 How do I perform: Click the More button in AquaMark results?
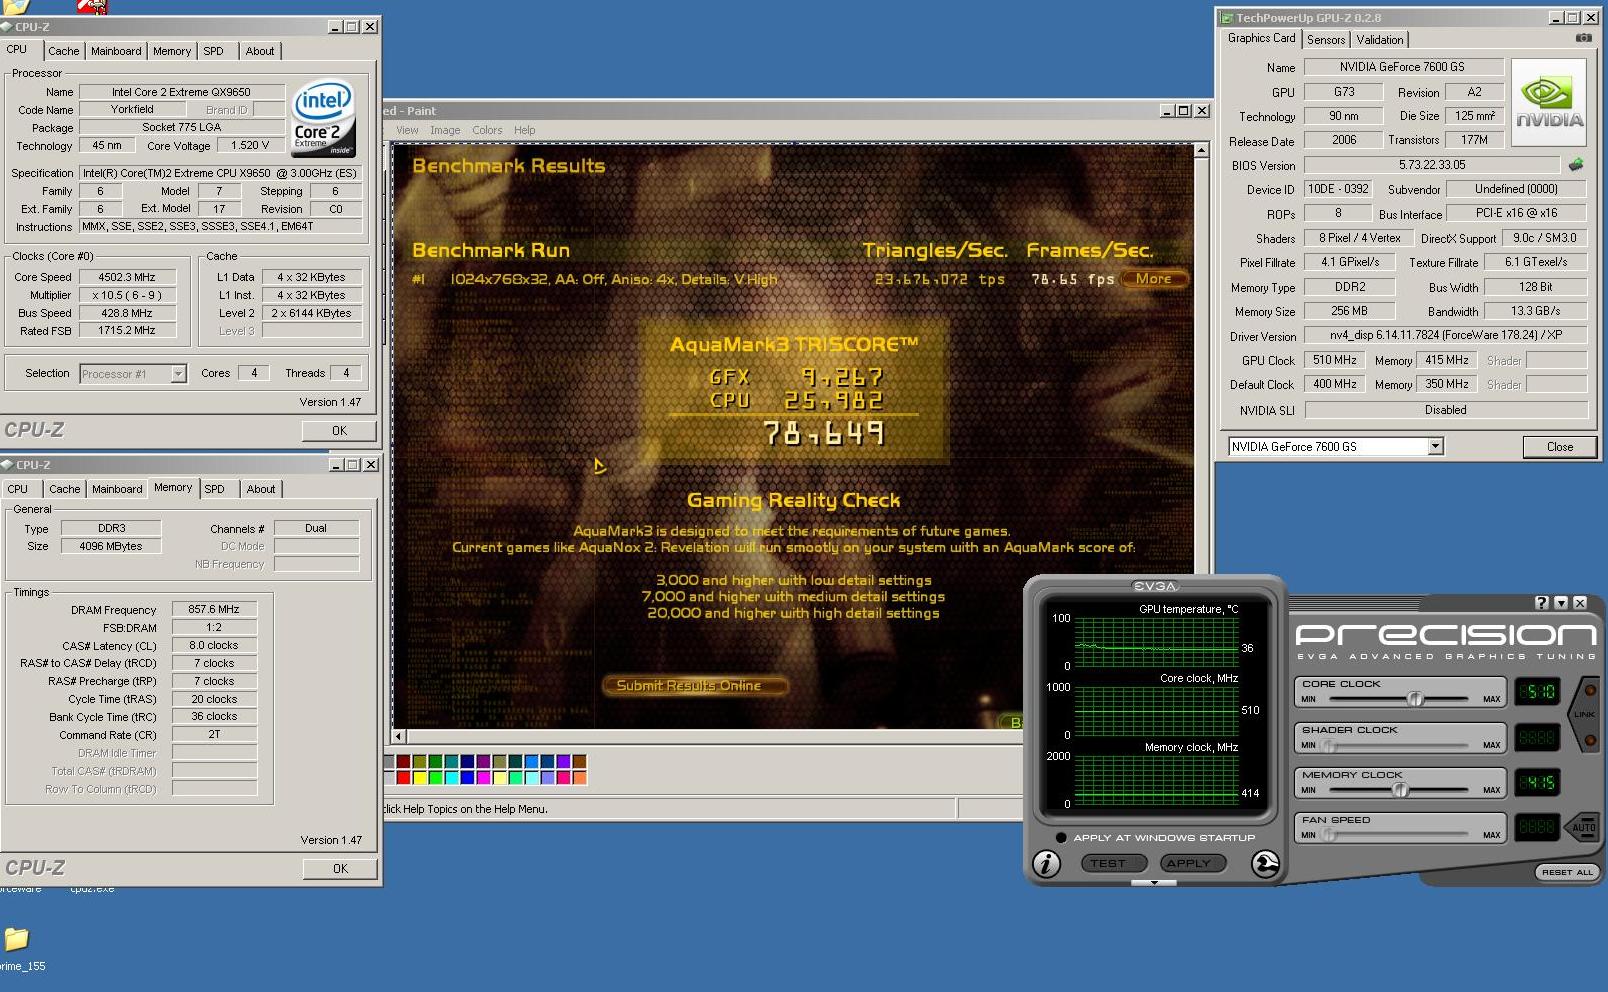(1154, 279)
